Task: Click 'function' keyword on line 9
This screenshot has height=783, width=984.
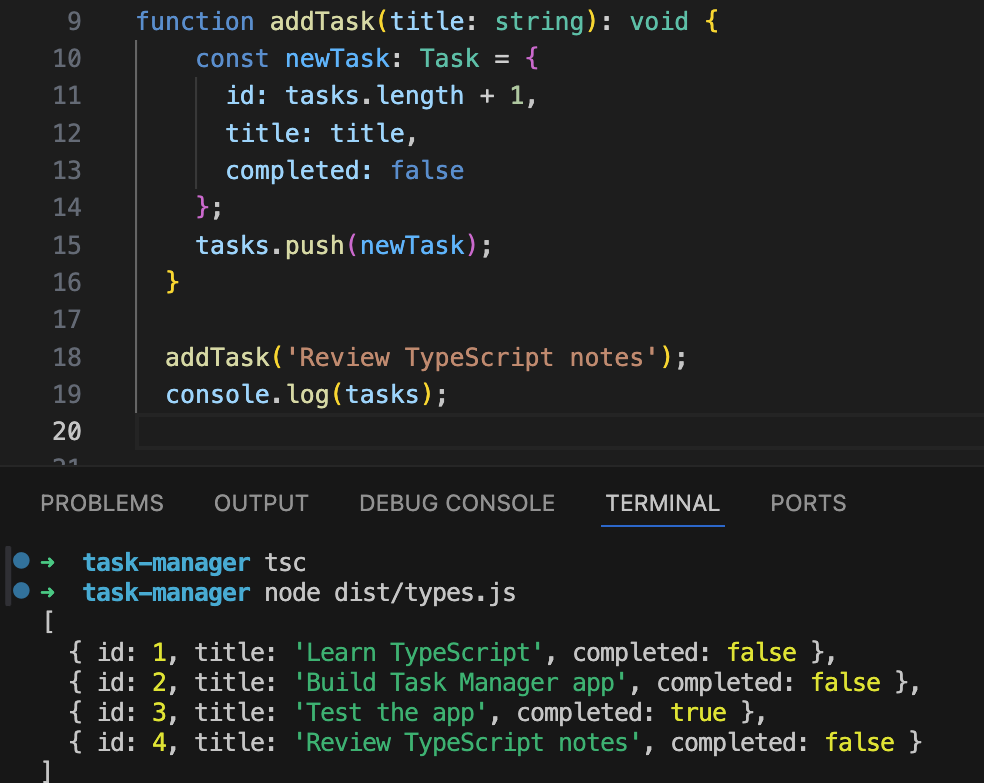Action: pos(195,21)
